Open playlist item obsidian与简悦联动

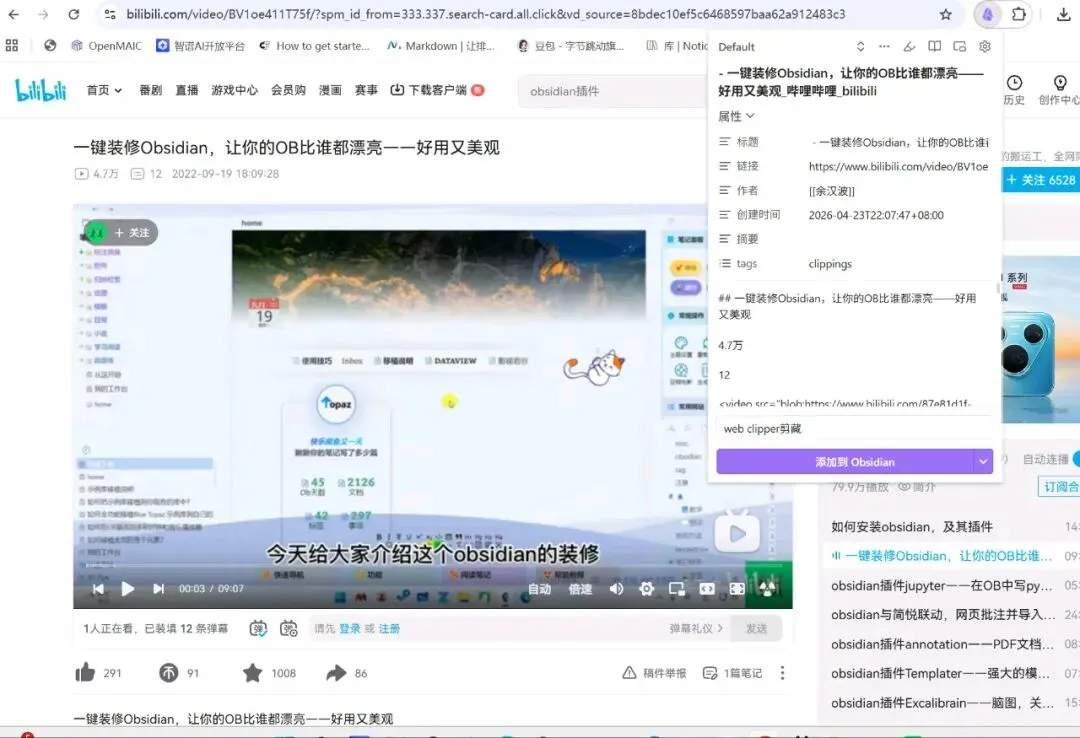pyautogui.click(x=942, y=615)
